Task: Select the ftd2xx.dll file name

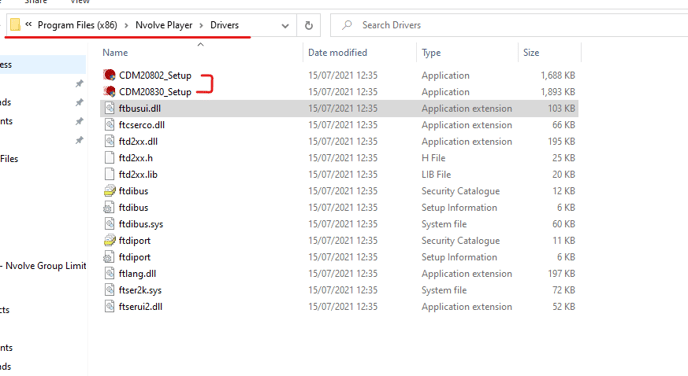Action: [138, 141]
